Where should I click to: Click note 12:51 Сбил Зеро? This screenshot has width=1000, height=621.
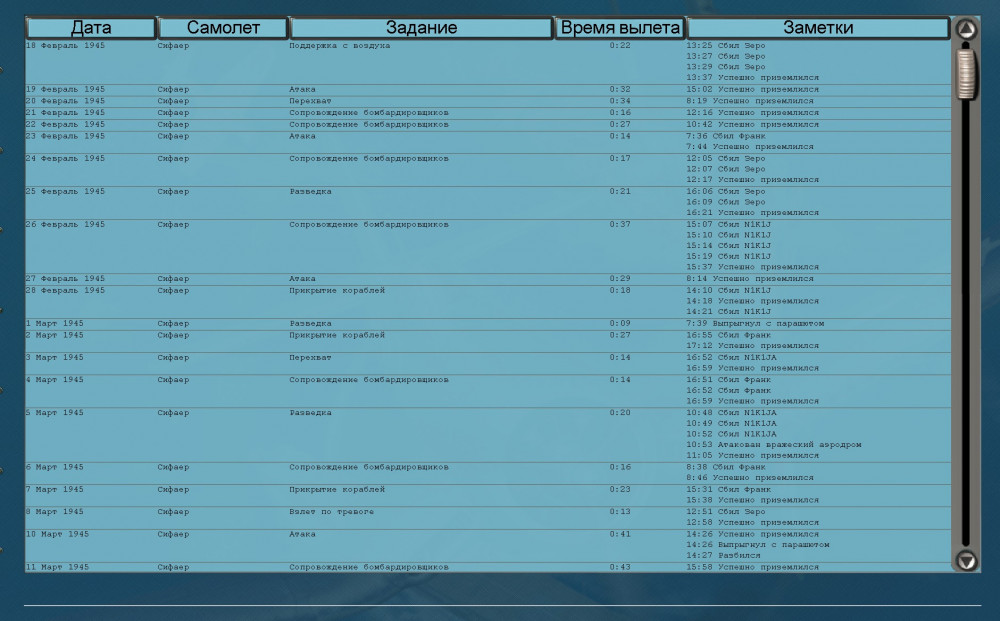726,512
